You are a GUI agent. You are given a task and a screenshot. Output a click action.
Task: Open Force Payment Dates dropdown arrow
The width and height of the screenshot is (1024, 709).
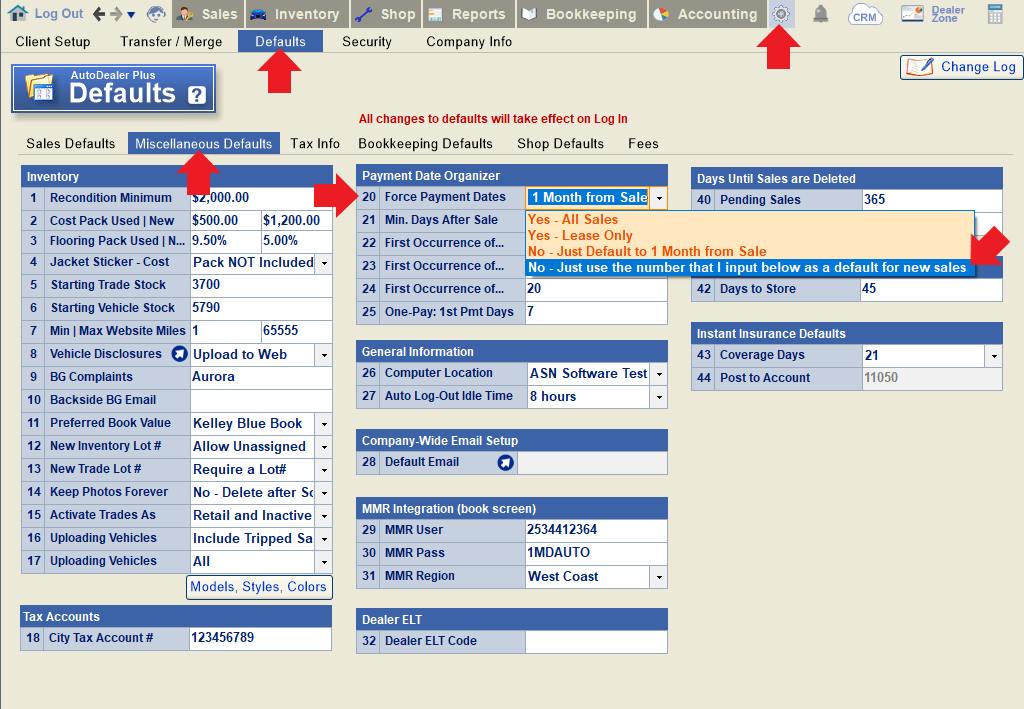click(x=659, y=198)
